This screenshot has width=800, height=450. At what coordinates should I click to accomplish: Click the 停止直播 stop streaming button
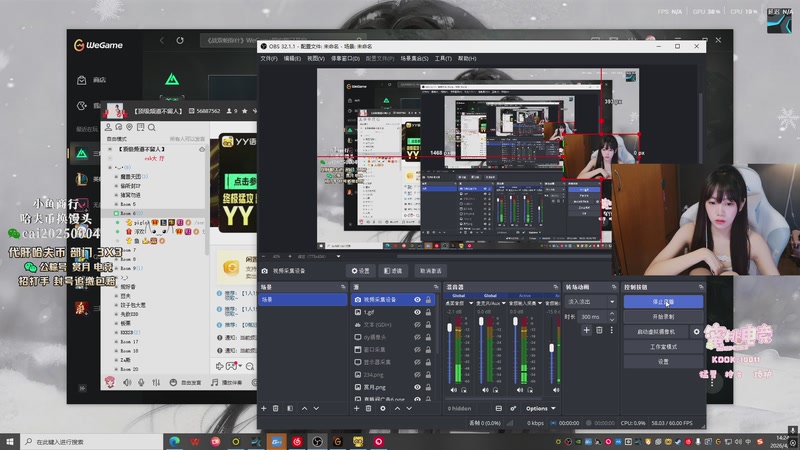(663, 302)
